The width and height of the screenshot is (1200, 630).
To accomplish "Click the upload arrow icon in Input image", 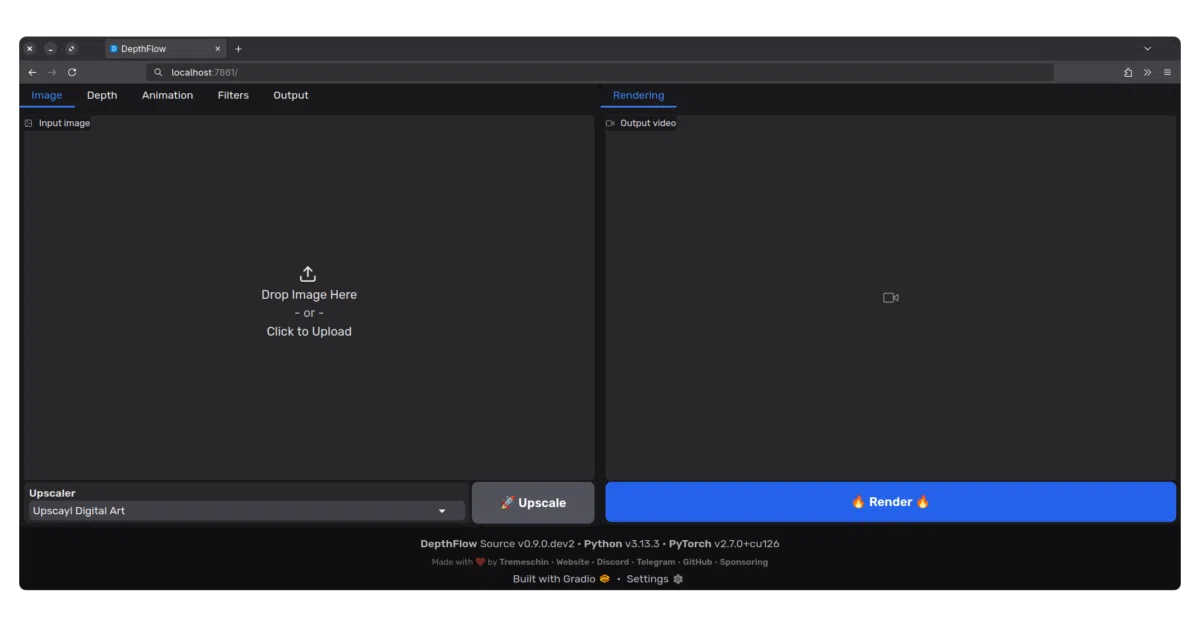I will 308,274.
